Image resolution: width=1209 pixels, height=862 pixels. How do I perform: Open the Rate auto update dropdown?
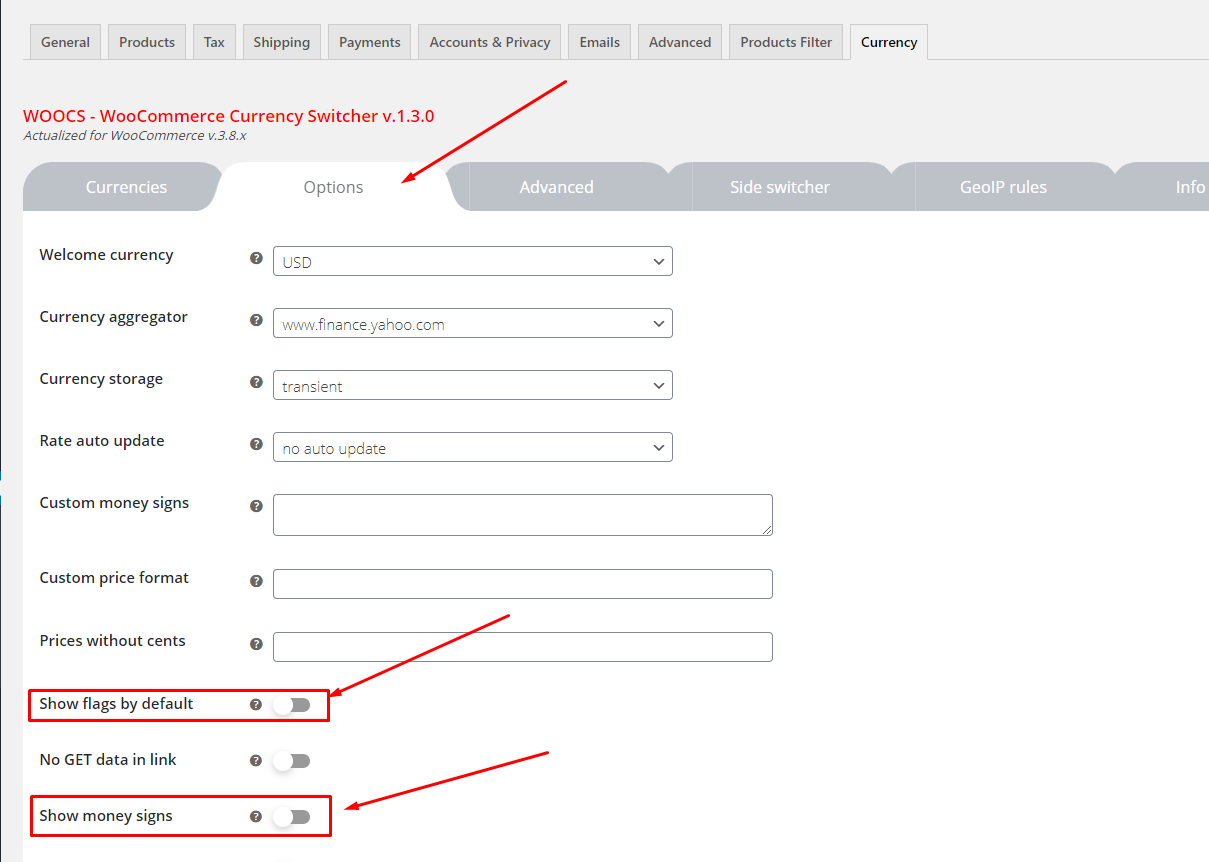tap(473, 447)
